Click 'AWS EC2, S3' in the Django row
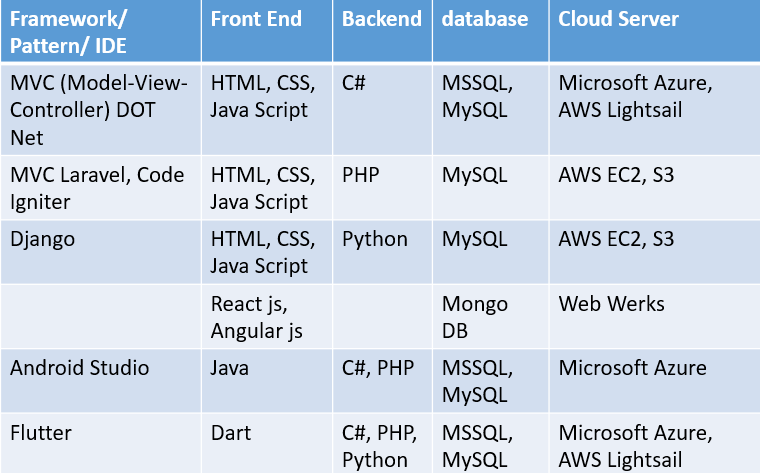Screen dimensions: 760x473 [655, 252]
